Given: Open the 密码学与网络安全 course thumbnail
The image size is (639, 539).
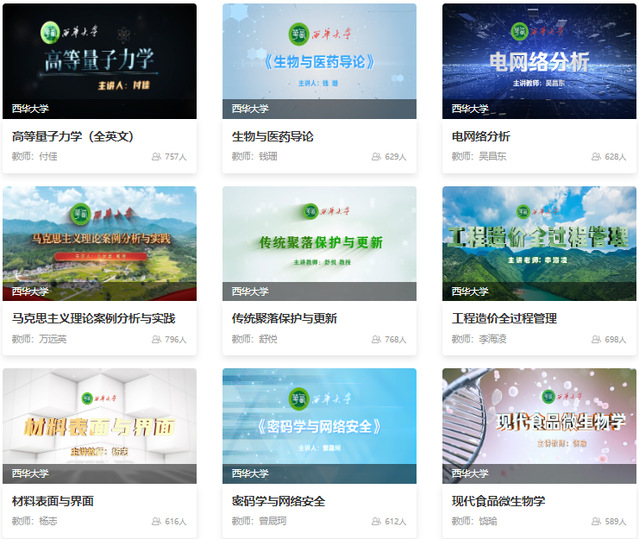Looking at the screenshot, I should [319, 425].
